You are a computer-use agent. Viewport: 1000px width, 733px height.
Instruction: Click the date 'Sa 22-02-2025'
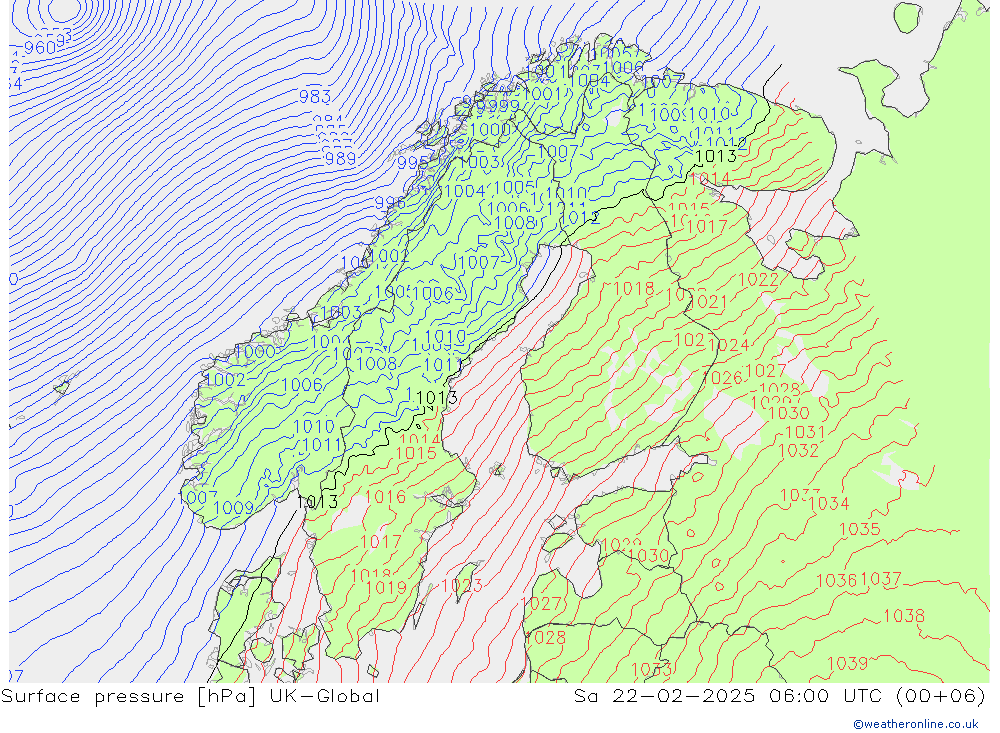tap(664, 696)
